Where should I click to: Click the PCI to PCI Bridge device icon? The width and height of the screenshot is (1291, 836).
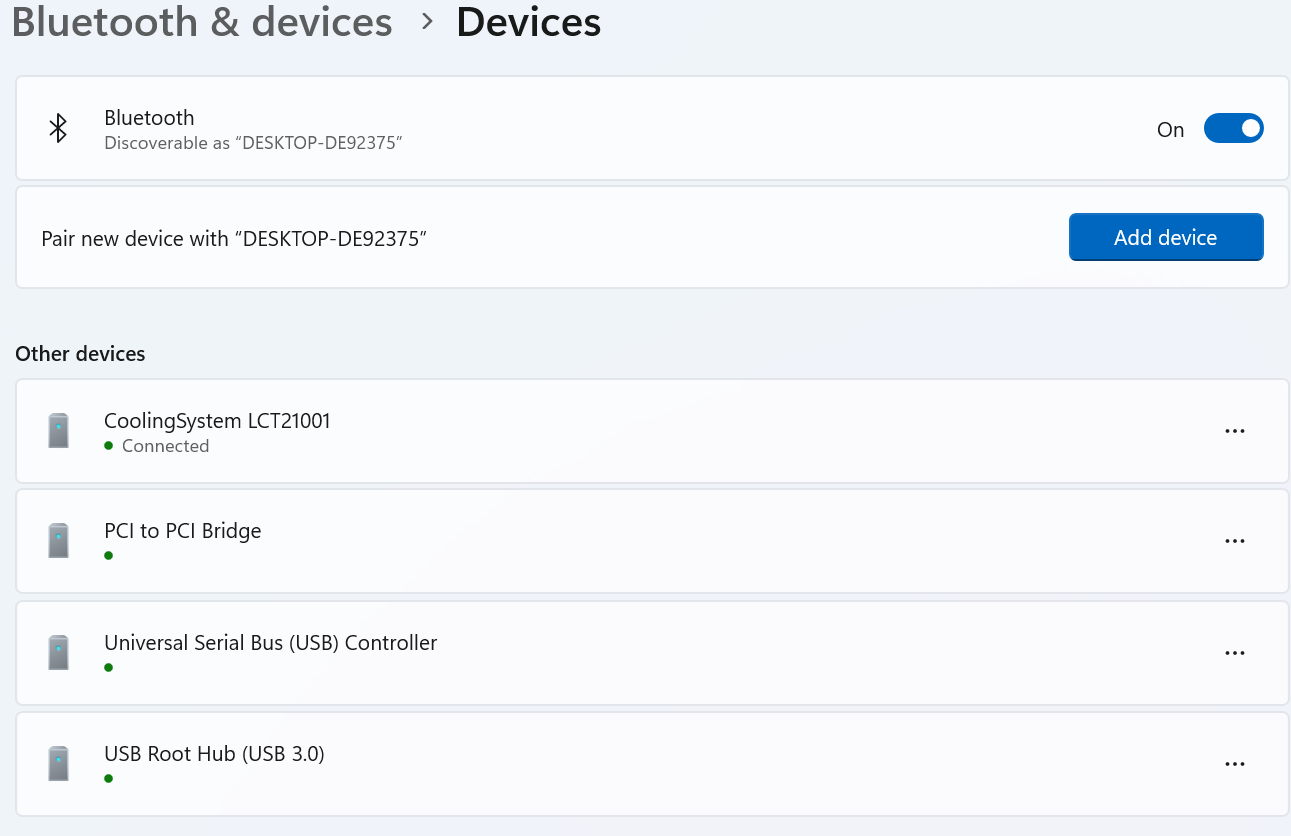59,541
